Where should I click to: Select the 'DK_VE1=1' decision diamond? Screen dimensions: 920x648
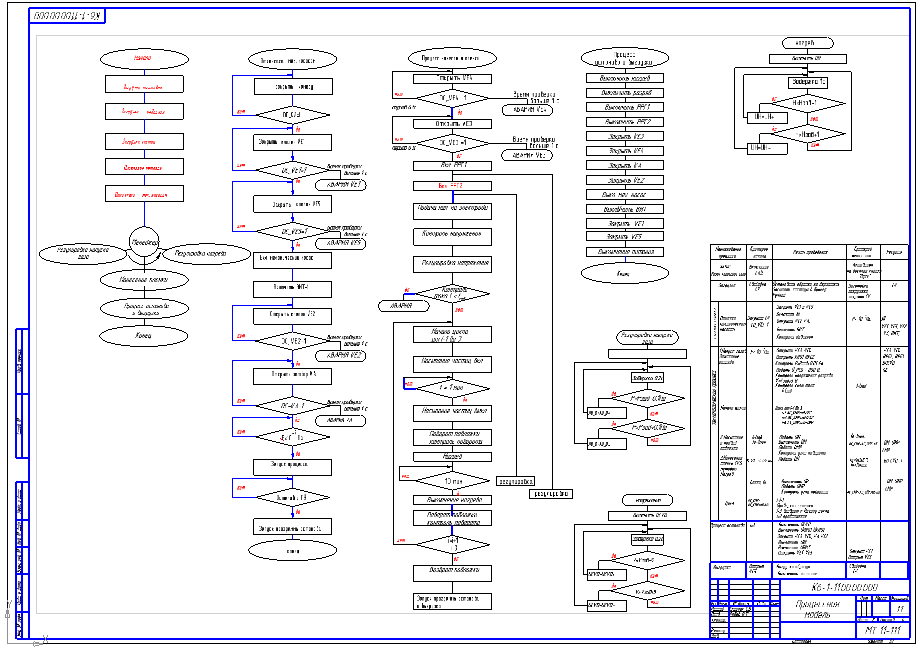tap(293, 171)
